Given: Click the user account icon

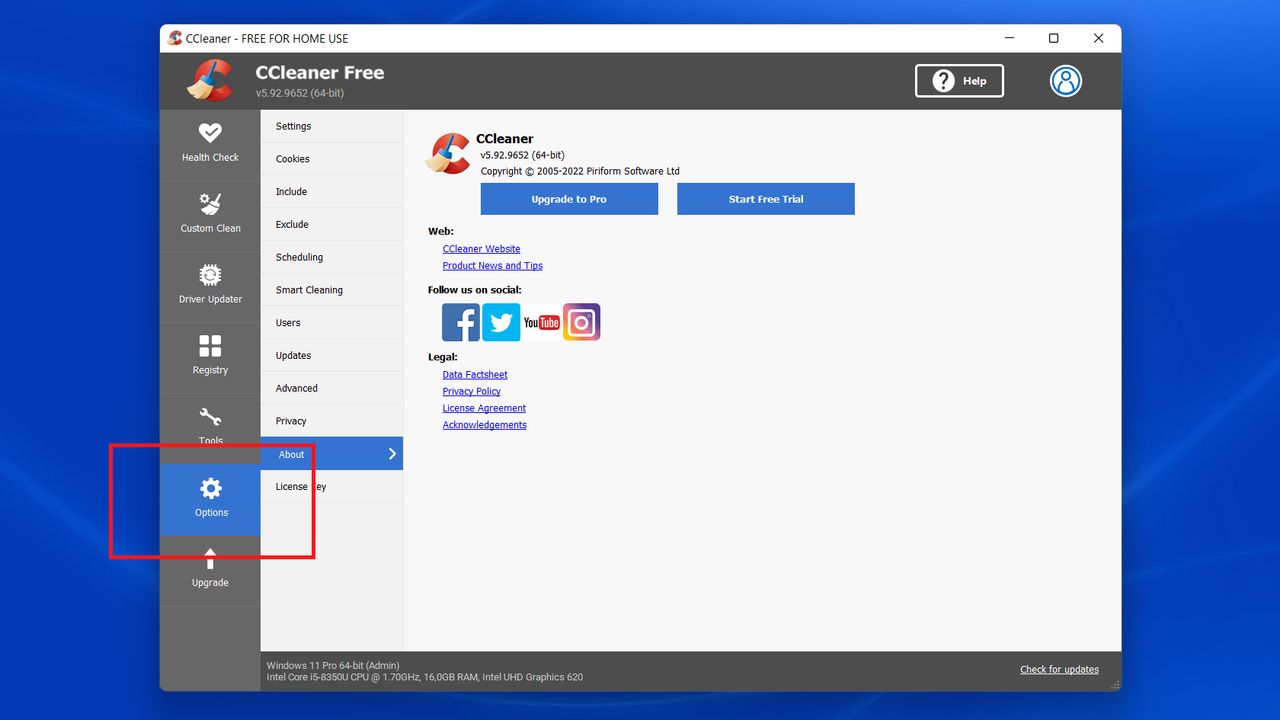Looking at the screenshot, I should point(1065,81).
